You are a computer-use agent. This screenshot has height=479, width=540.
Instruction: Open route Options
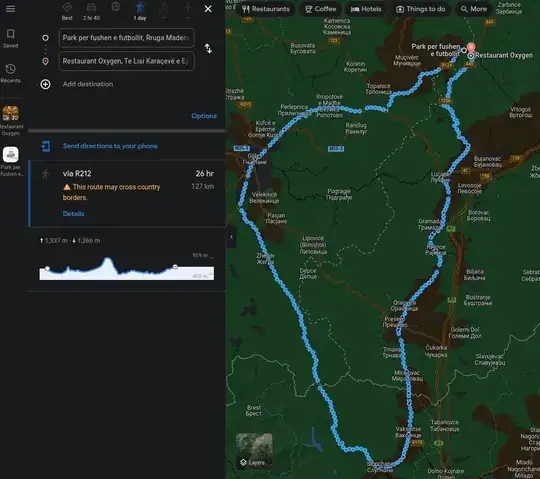tap(204, 116)
